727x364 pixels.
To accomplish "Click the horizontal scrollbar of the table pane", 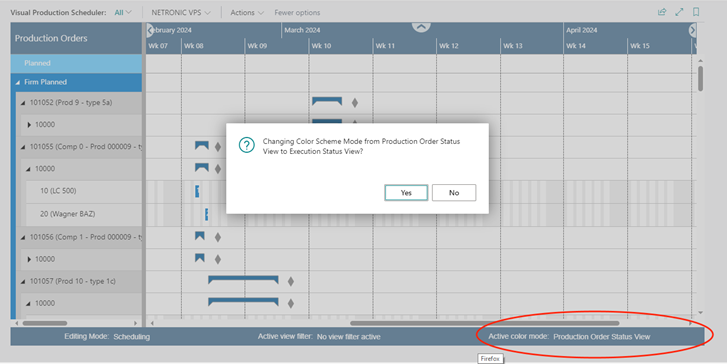I will 45,323.
